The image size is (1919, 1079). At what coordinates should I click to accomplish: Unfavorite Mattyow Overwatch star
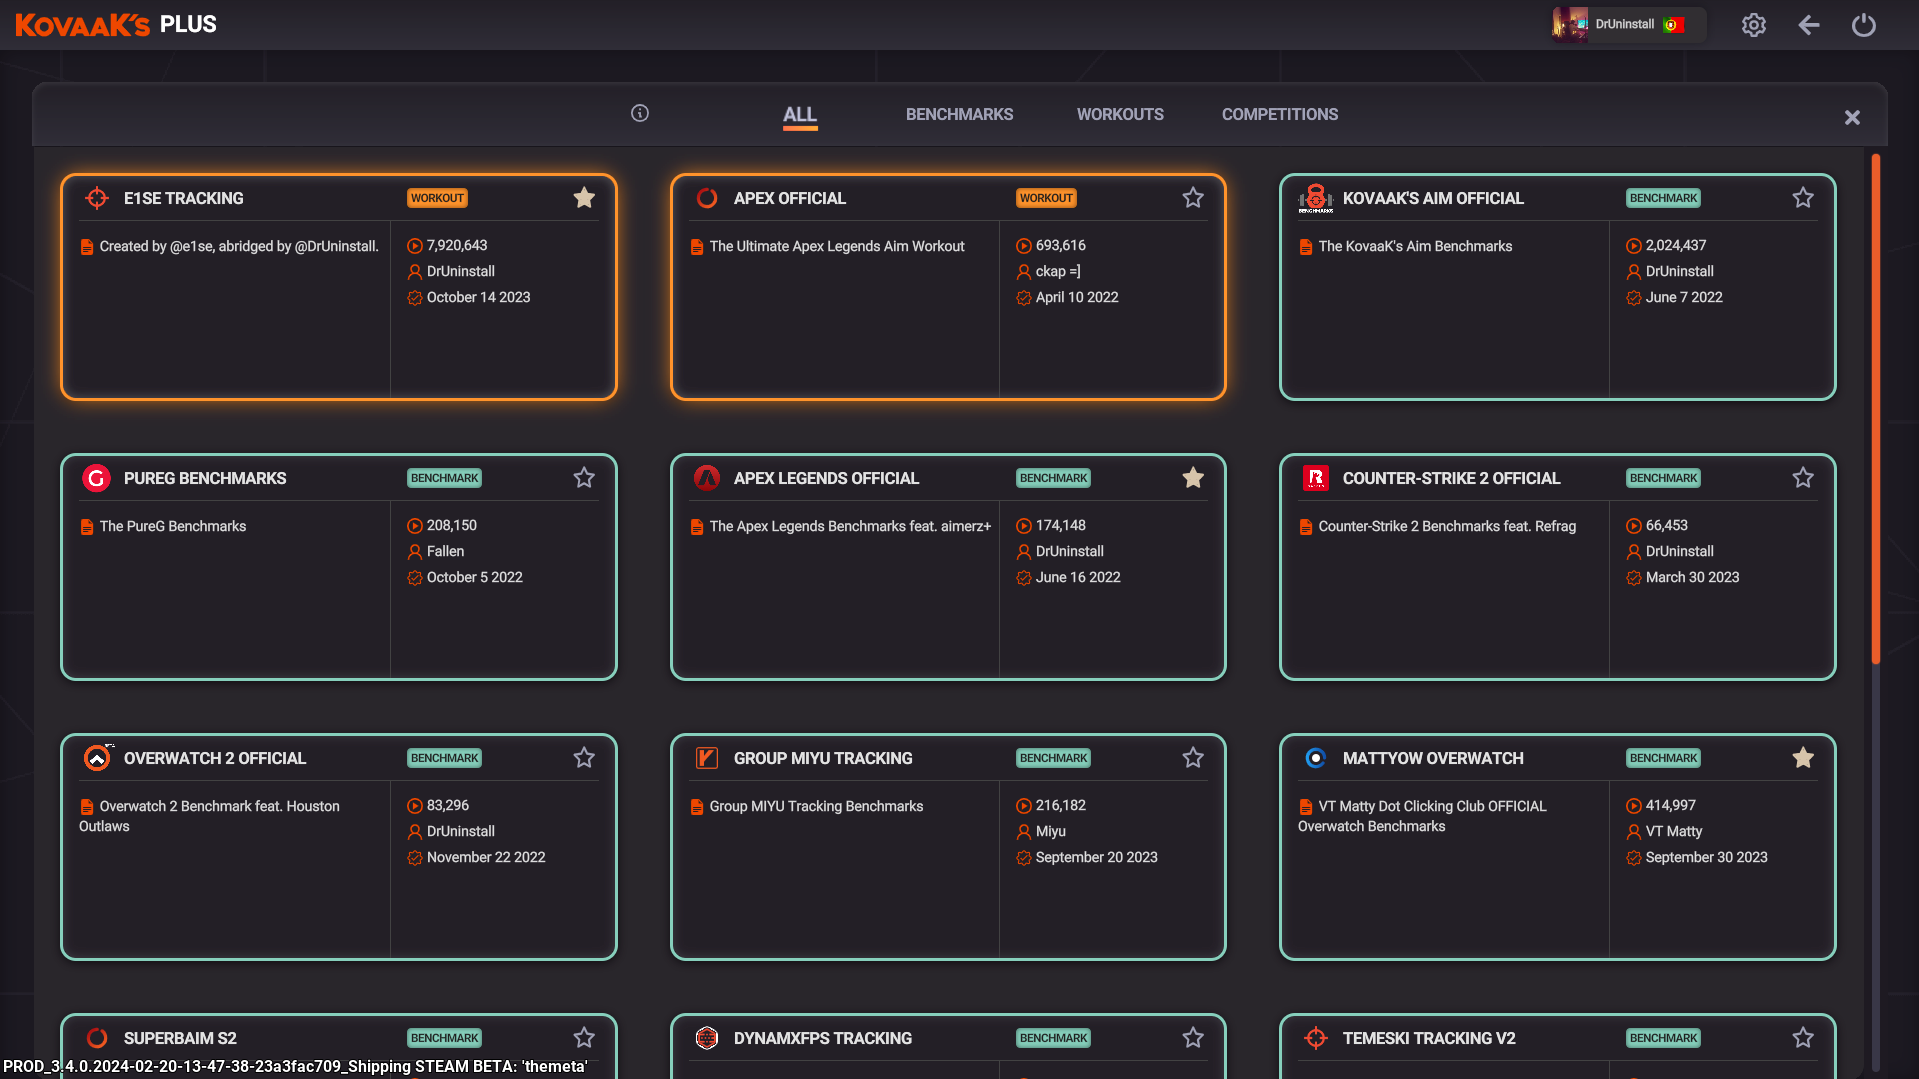coord(1803,758)
